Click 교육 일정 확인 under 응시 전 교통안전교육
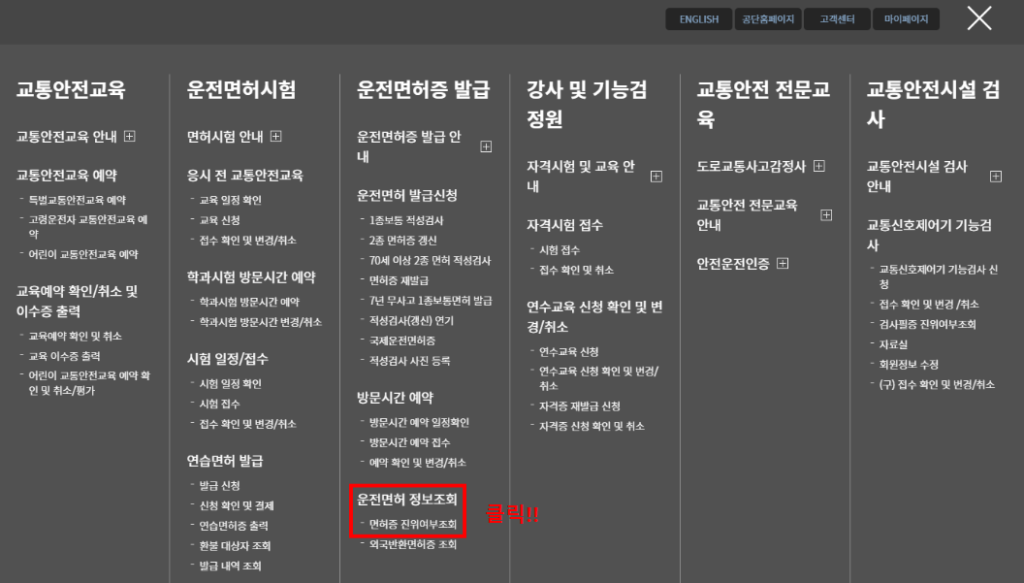The width and height of the screenshot is (1024, 583). click(x=231, y=200)
